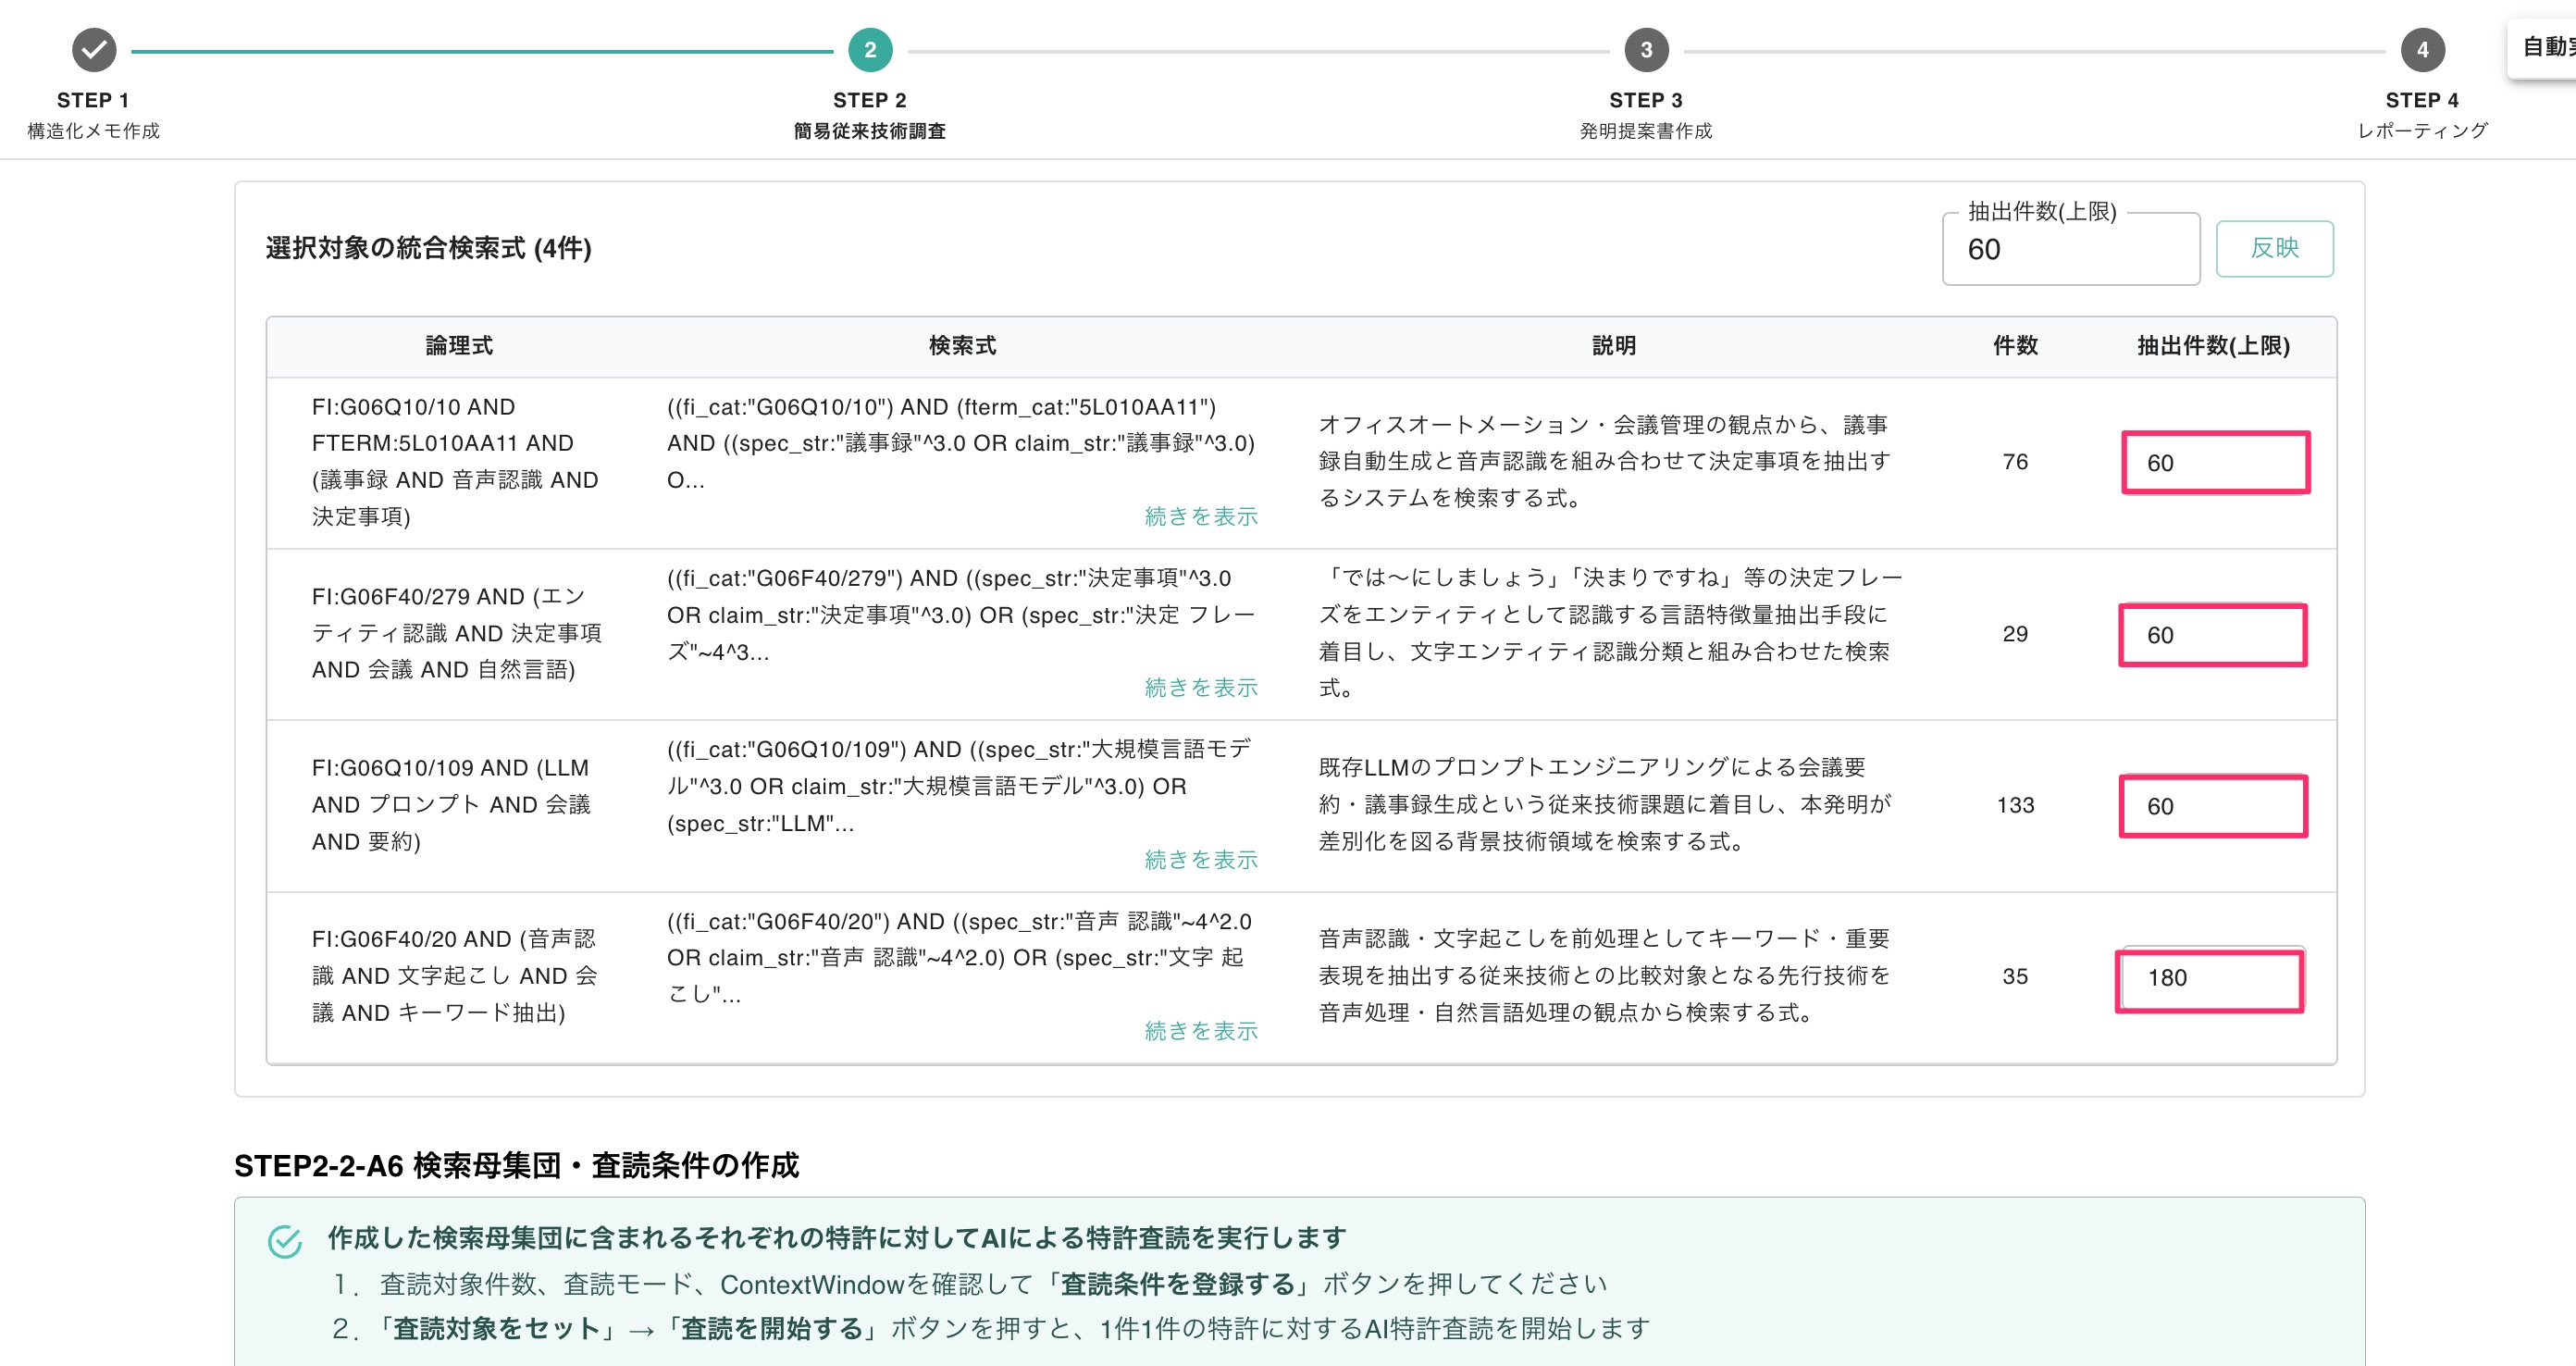Click the 件数 column header
The height and width of the screenshot is (1366, 2576).
click(2015, 346)
